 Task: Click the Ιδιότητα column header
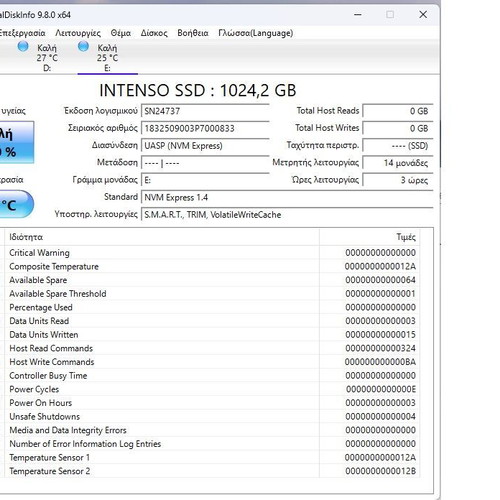coord(162,237)
